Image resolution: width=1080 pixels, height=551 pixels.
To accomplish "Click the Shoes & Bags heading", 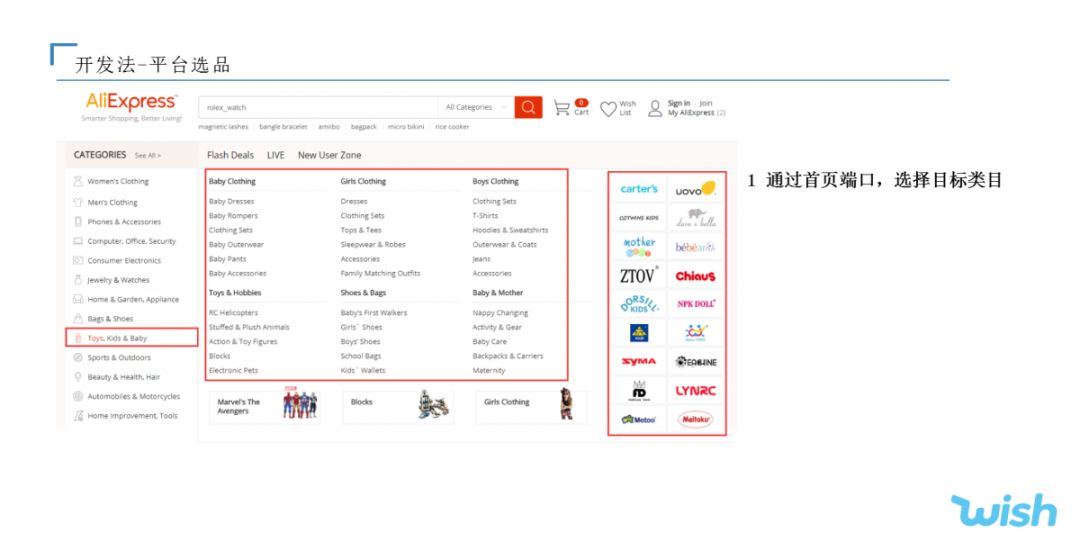I will pos(363,293).
